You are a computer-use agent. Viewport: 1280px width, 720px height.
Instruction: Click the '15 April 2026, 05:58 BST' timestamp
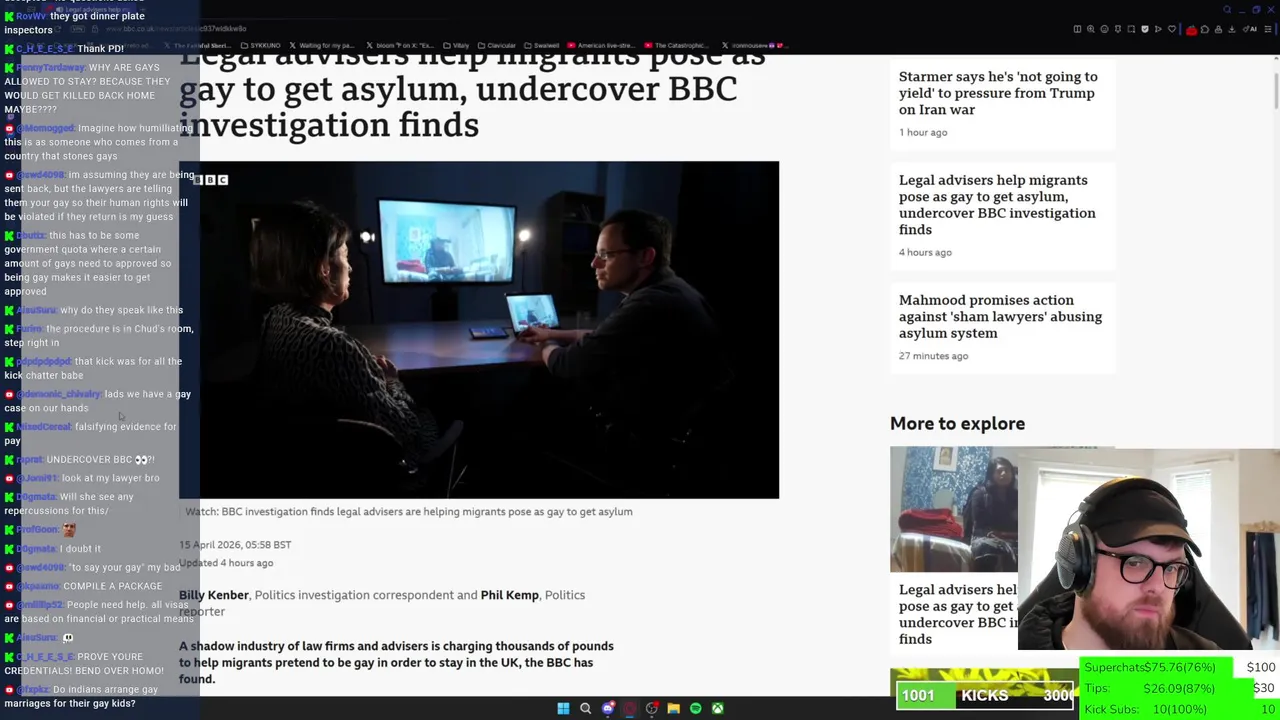(x=235, y=545)
